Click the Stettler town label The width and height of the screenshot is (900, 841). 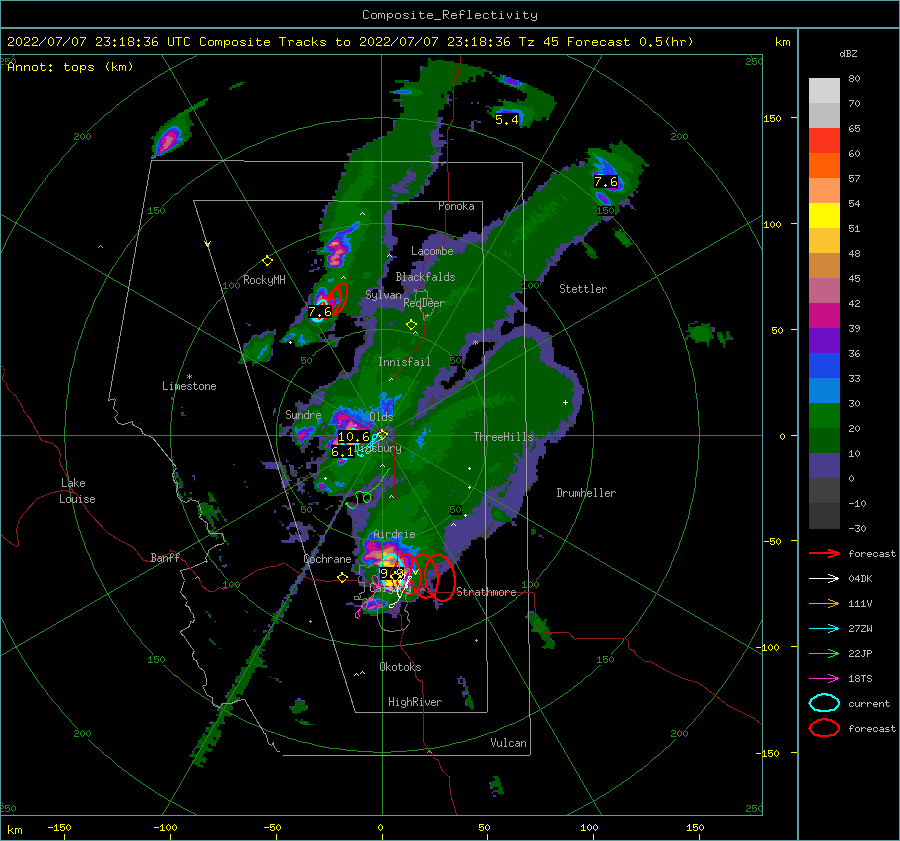click(583, 289)
